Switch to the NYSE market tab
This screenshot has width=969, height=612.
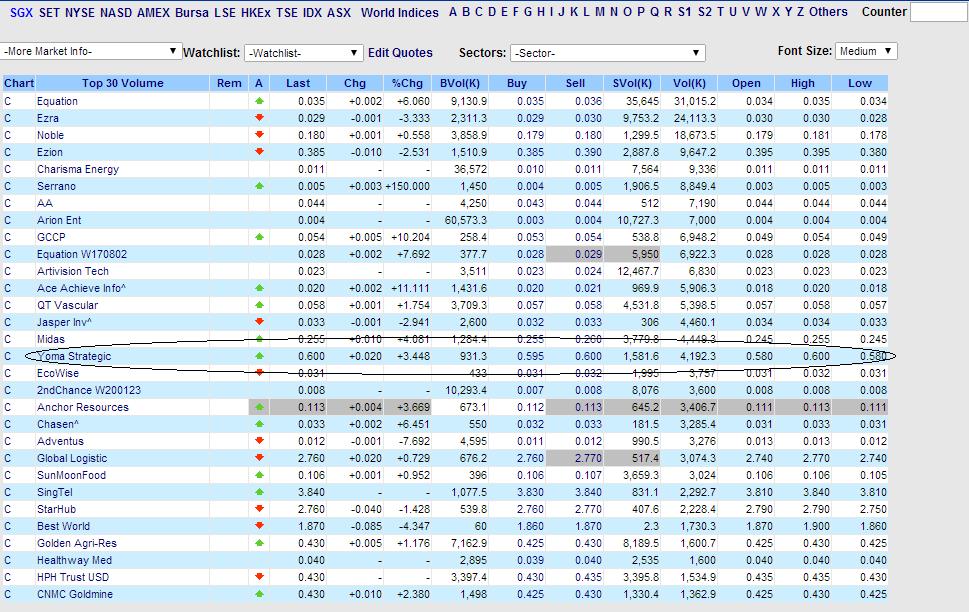tap(80, 12)
